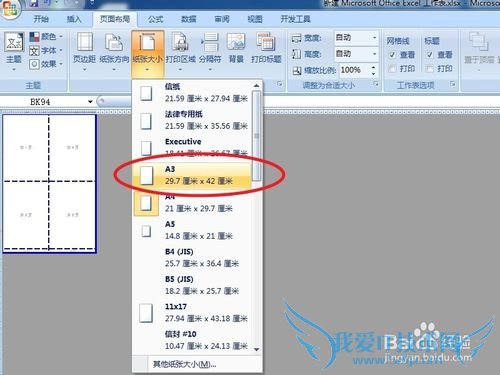Toggle 标题 查看 checkbox

[x=430, y=55]
